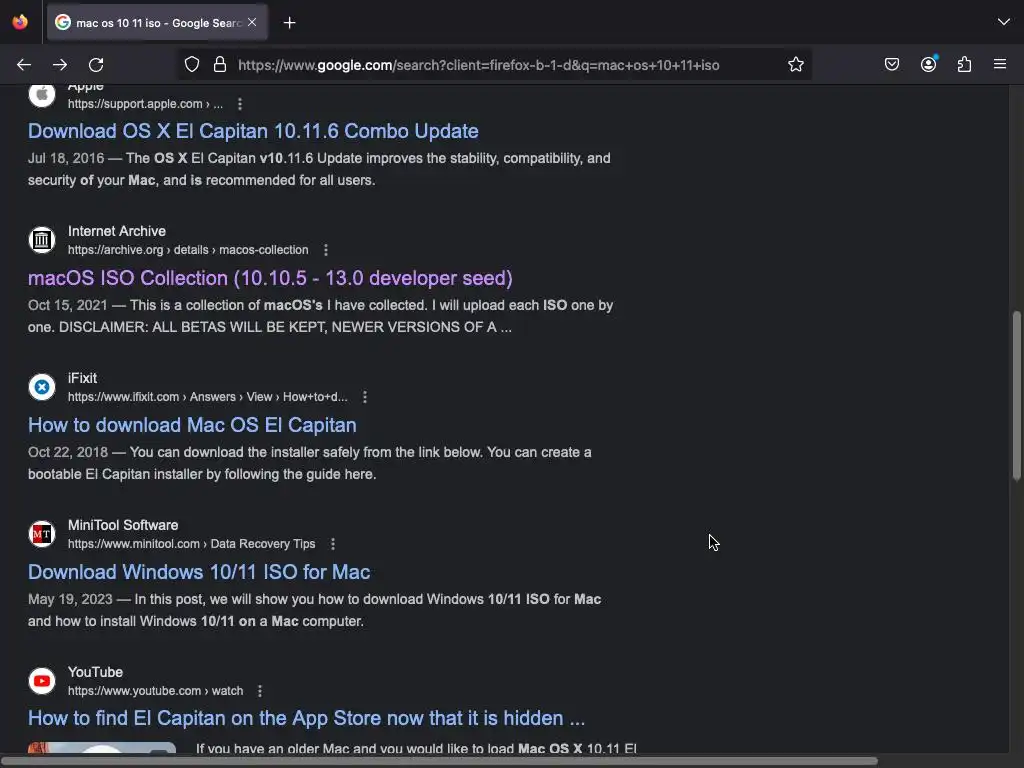
Task: Open How to find El Capitan video link
Action: [306, 718]
